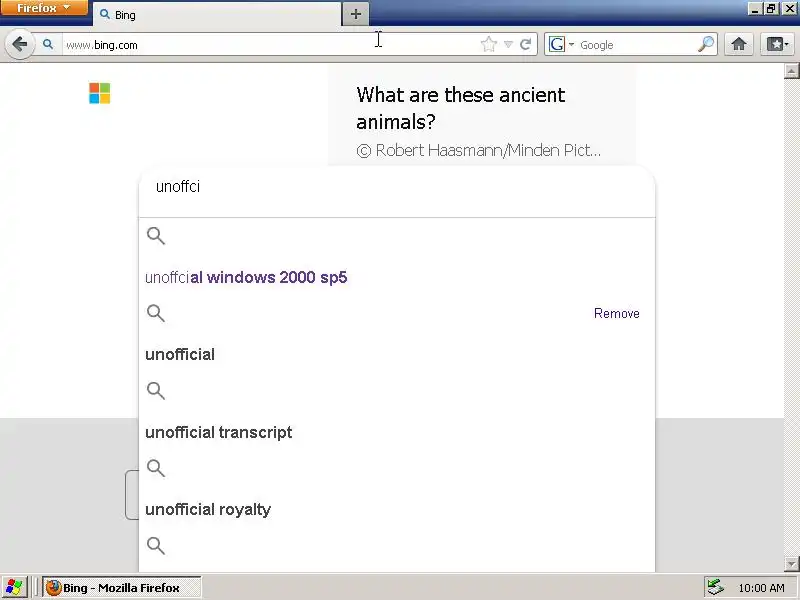The image size is (800, 600).
Task: Click the Robert Haasmann/Minden Pict credit
Action: 479,151
